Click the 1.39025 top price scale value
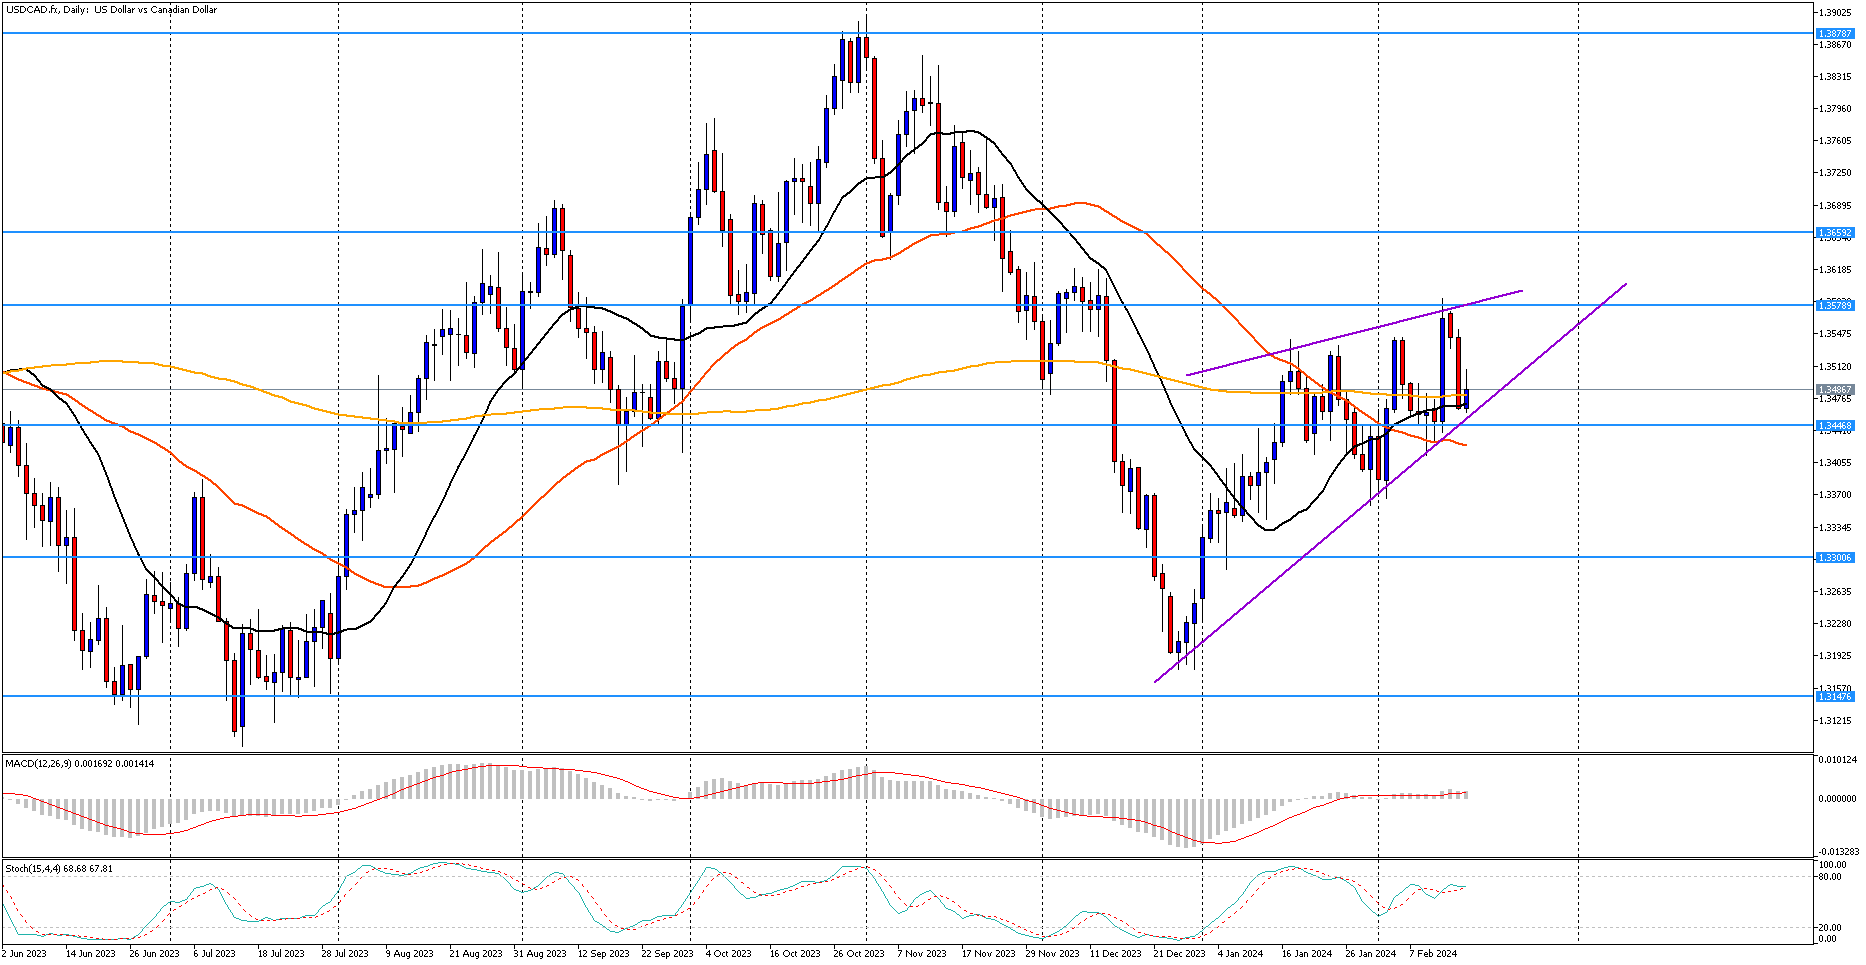Viewport: 1866px width, 965px height. pyautogui.click(x=1835, y=13)
